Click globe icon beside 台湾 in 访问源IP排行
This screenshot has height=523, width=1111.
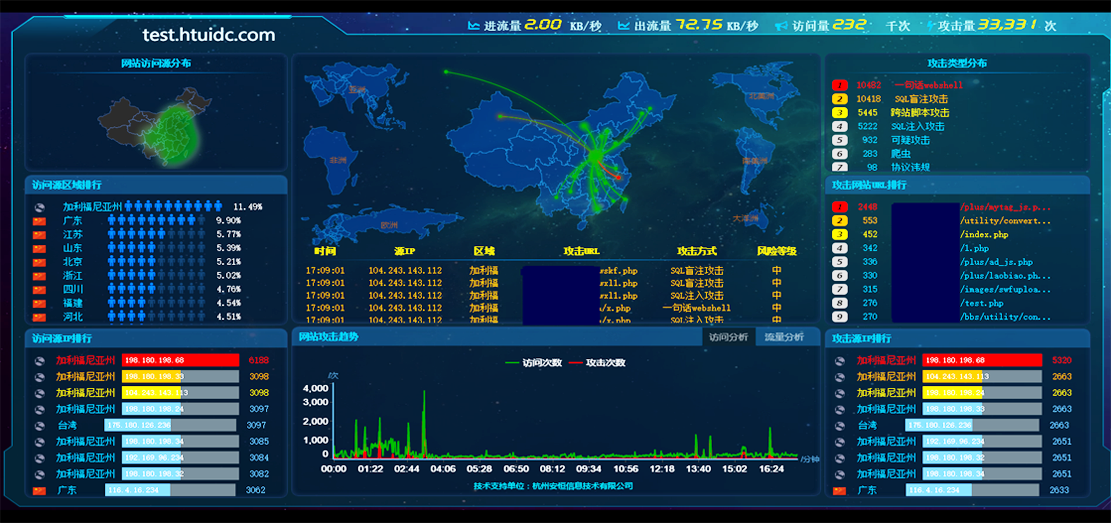click(x=40, y=425)
